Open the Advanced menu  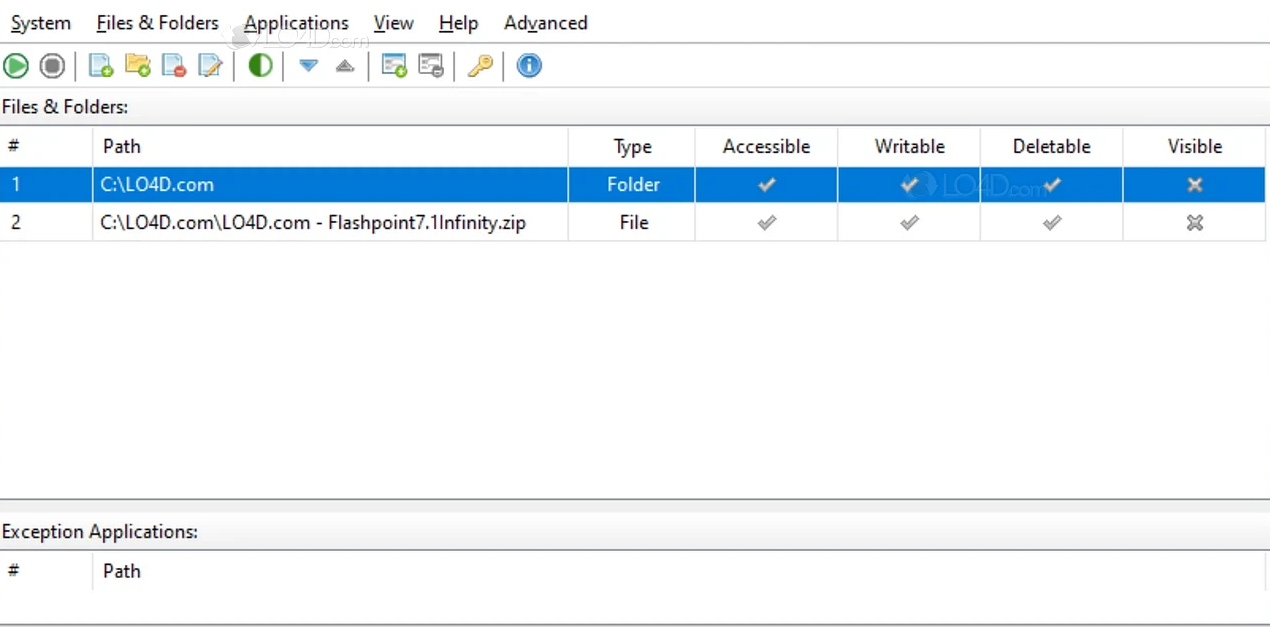[x=545, y=22]
